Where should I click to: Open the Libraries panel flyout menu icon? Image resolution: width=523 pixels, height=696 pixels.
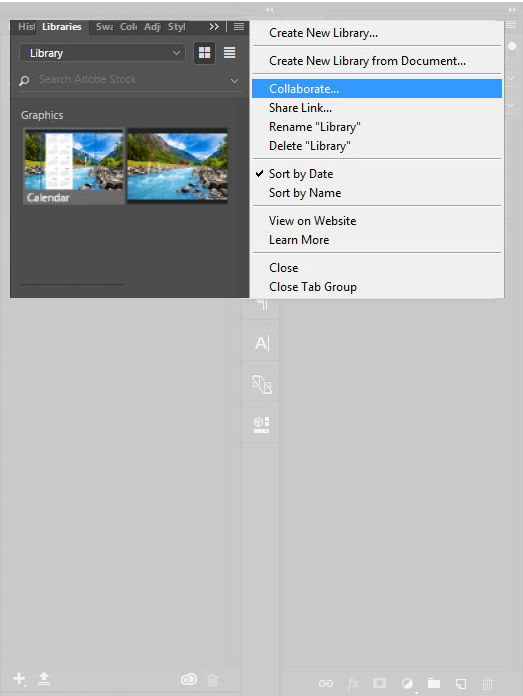click(x=239, y=27)
